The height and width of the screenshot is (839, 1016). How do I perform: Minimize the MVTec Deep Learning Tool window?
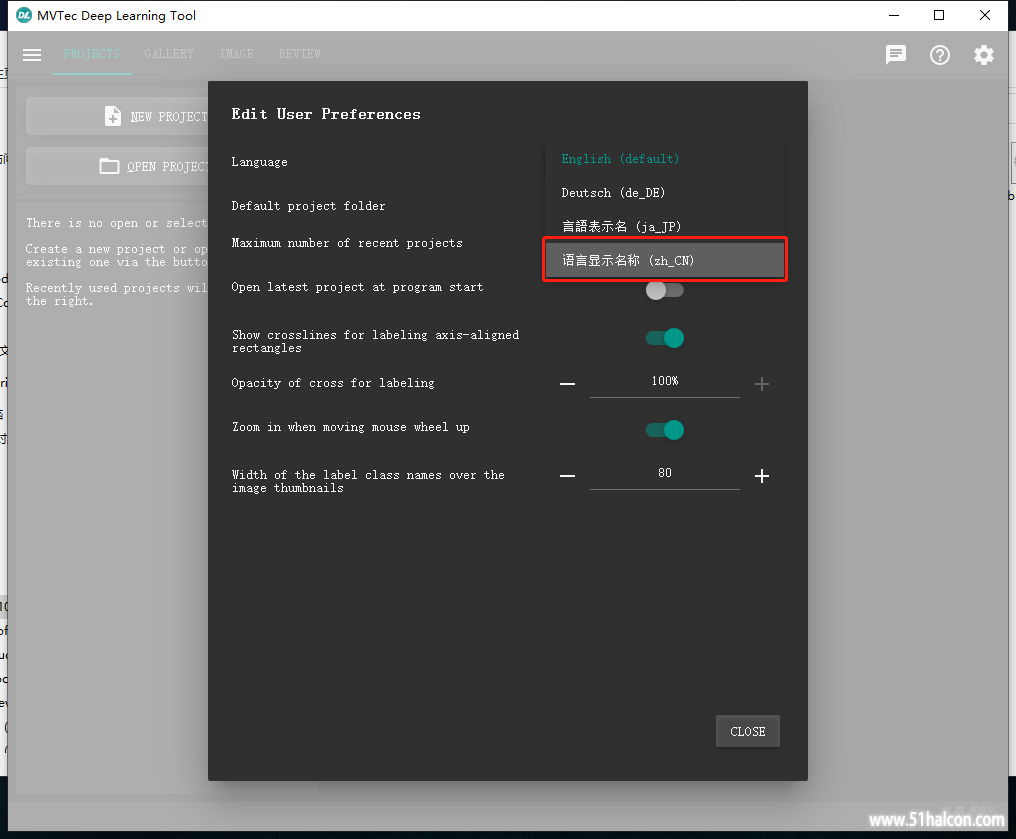point(894,16)
